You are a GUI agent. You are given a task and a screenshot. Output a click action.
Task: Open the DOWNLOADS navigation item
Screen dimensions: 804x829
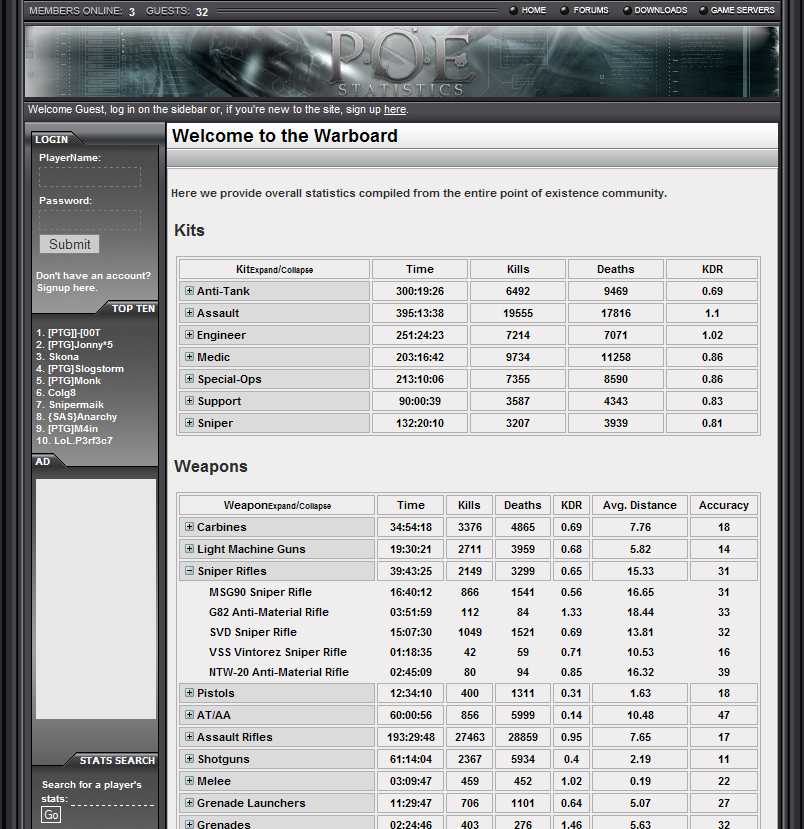click(660, 10)
